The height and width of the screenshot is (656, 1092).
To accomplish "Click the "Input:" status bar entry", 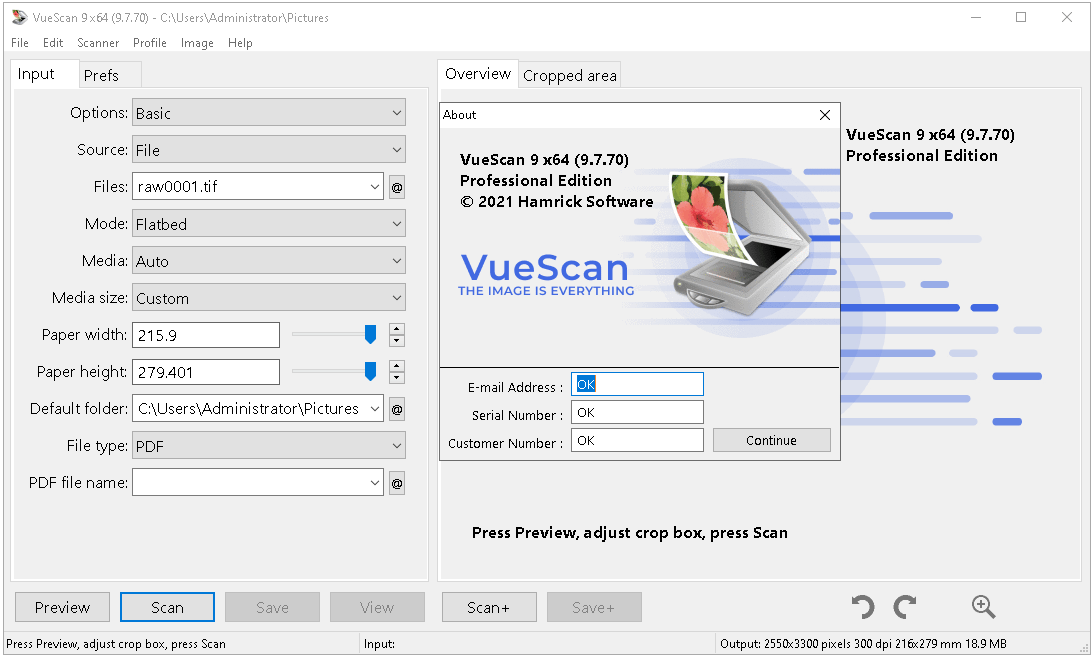I will click(x=380, y=644).
